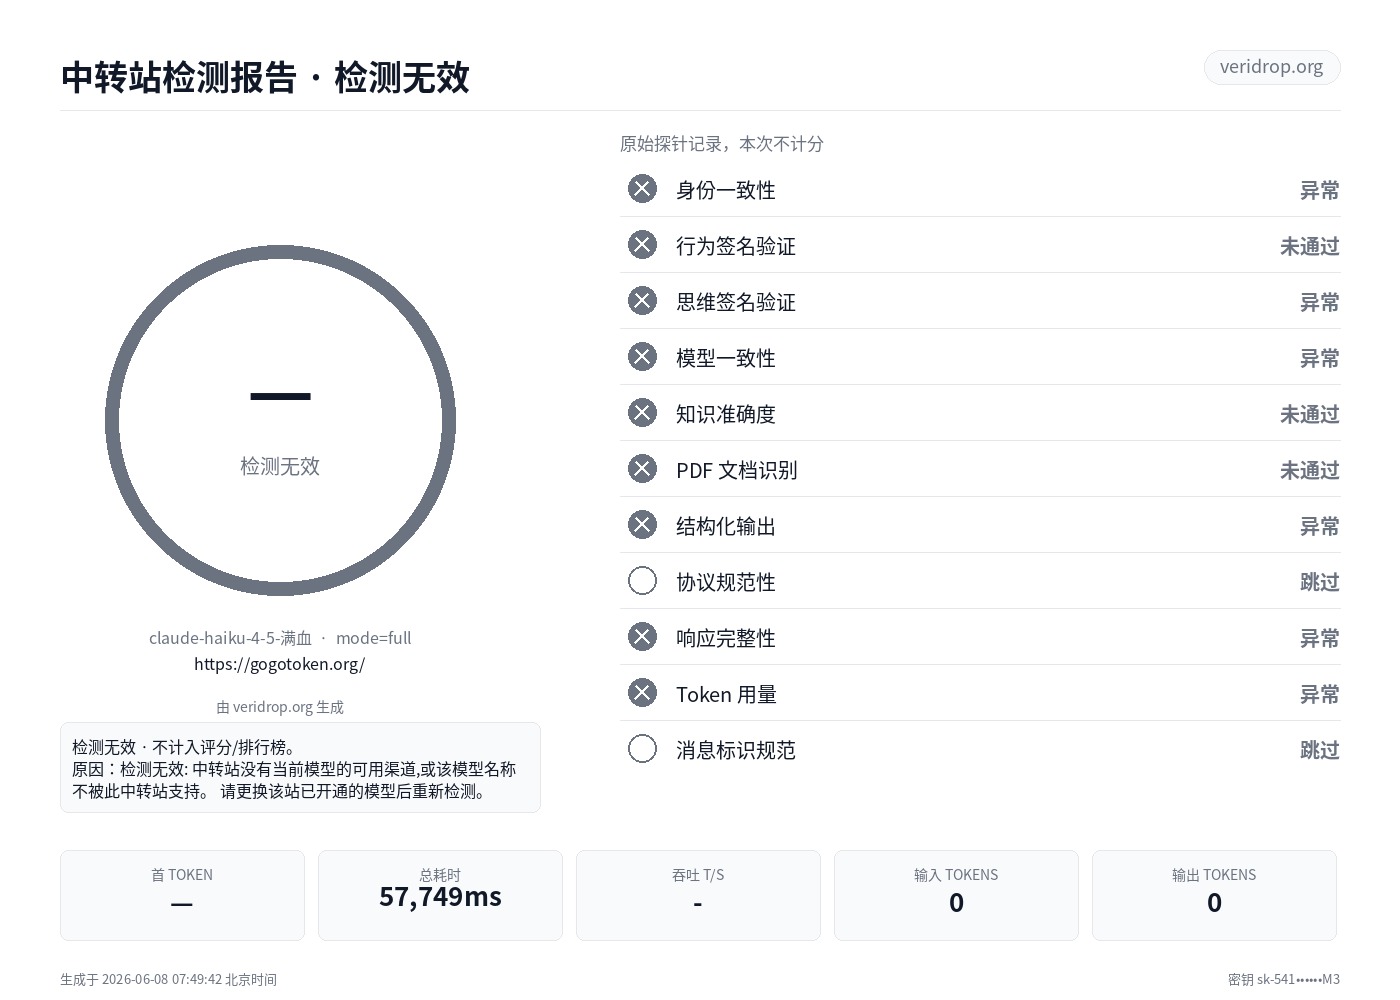Click the X icon next to 模型一致性

pos(642,357)
